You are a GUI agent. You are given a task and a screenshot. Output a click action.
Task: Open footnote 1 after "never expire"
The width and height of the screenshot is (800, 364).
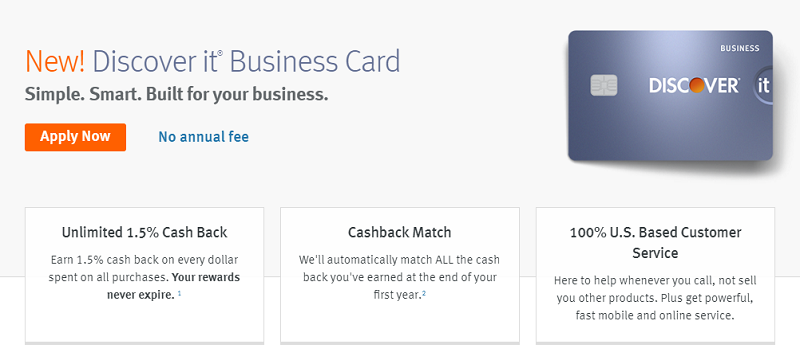tap(180, 294)
